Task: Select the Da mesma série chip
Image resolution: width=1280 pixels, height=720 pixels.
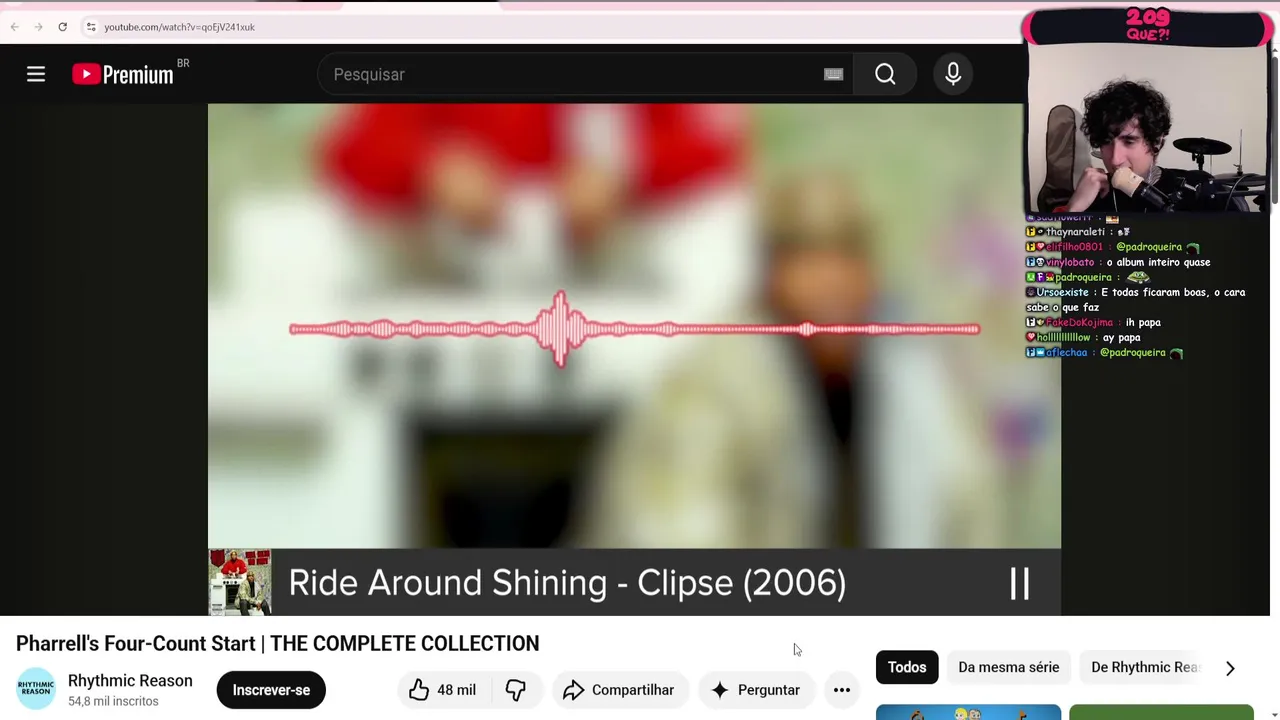Action: (1008, 667)
